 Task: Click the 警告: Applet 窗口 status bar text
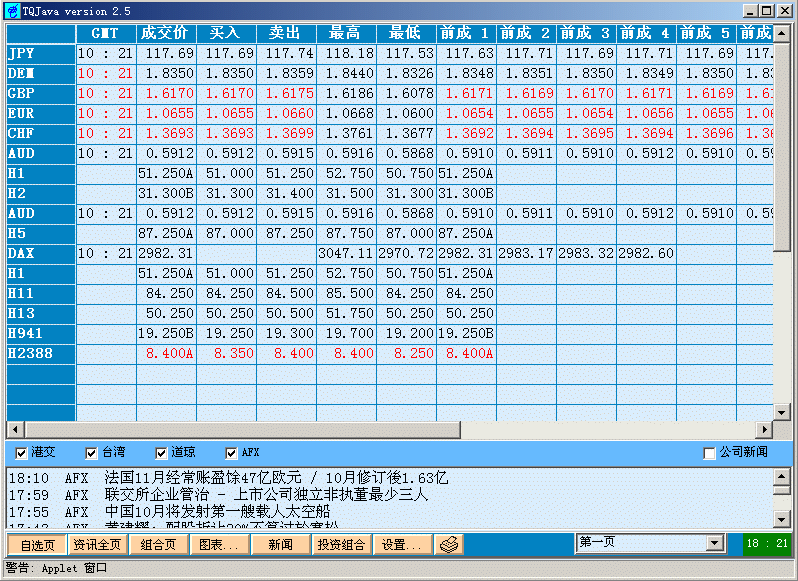[56, 568]
